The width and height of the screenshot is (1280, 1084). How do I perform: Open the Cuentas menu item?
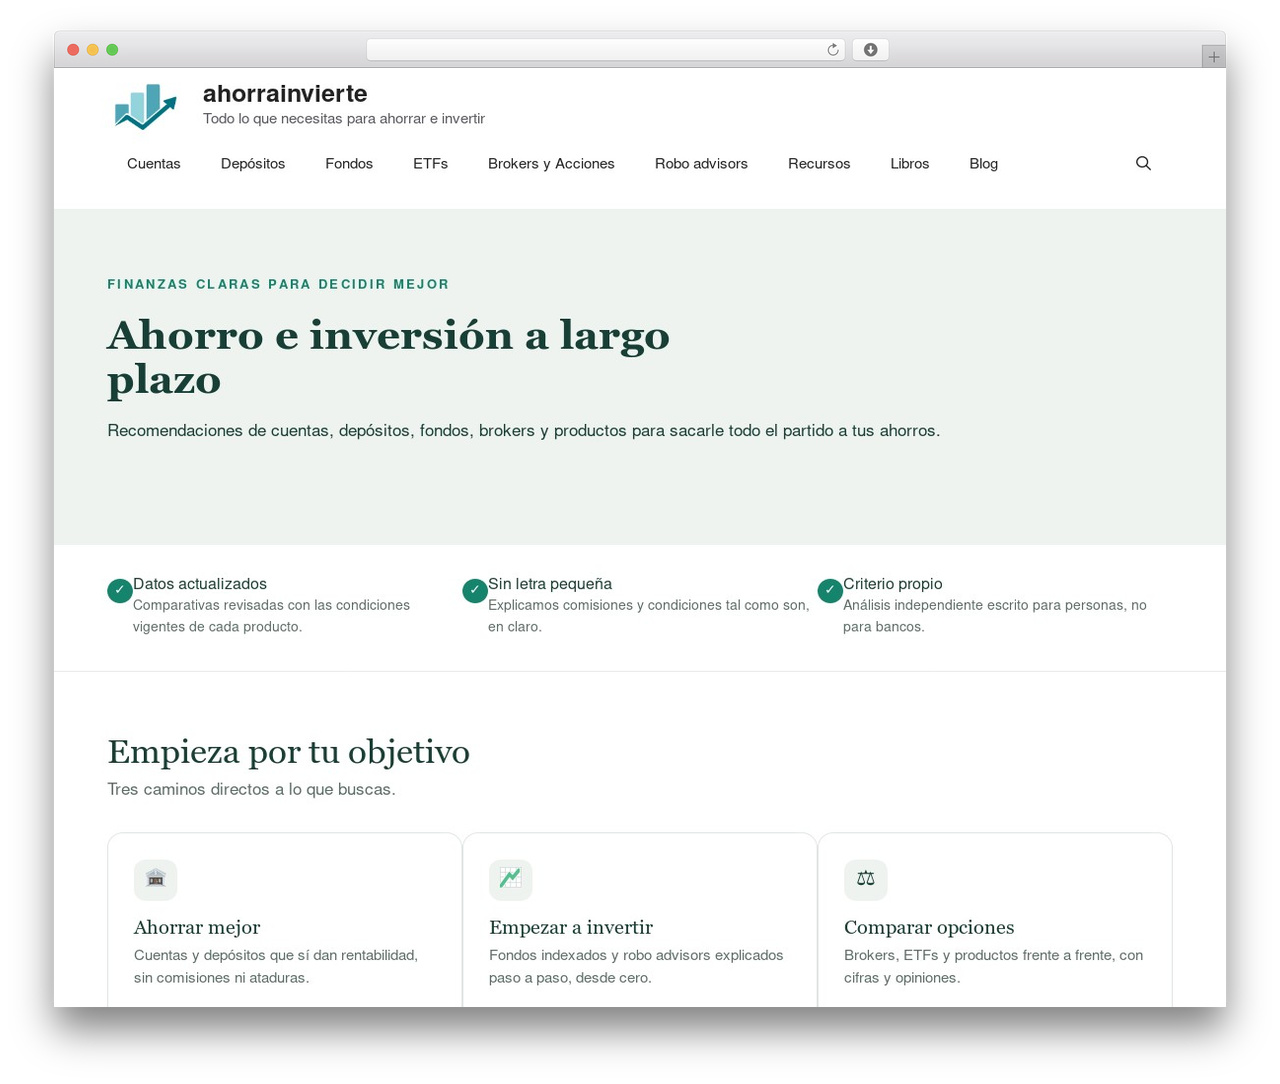click(x=154, y=164)
